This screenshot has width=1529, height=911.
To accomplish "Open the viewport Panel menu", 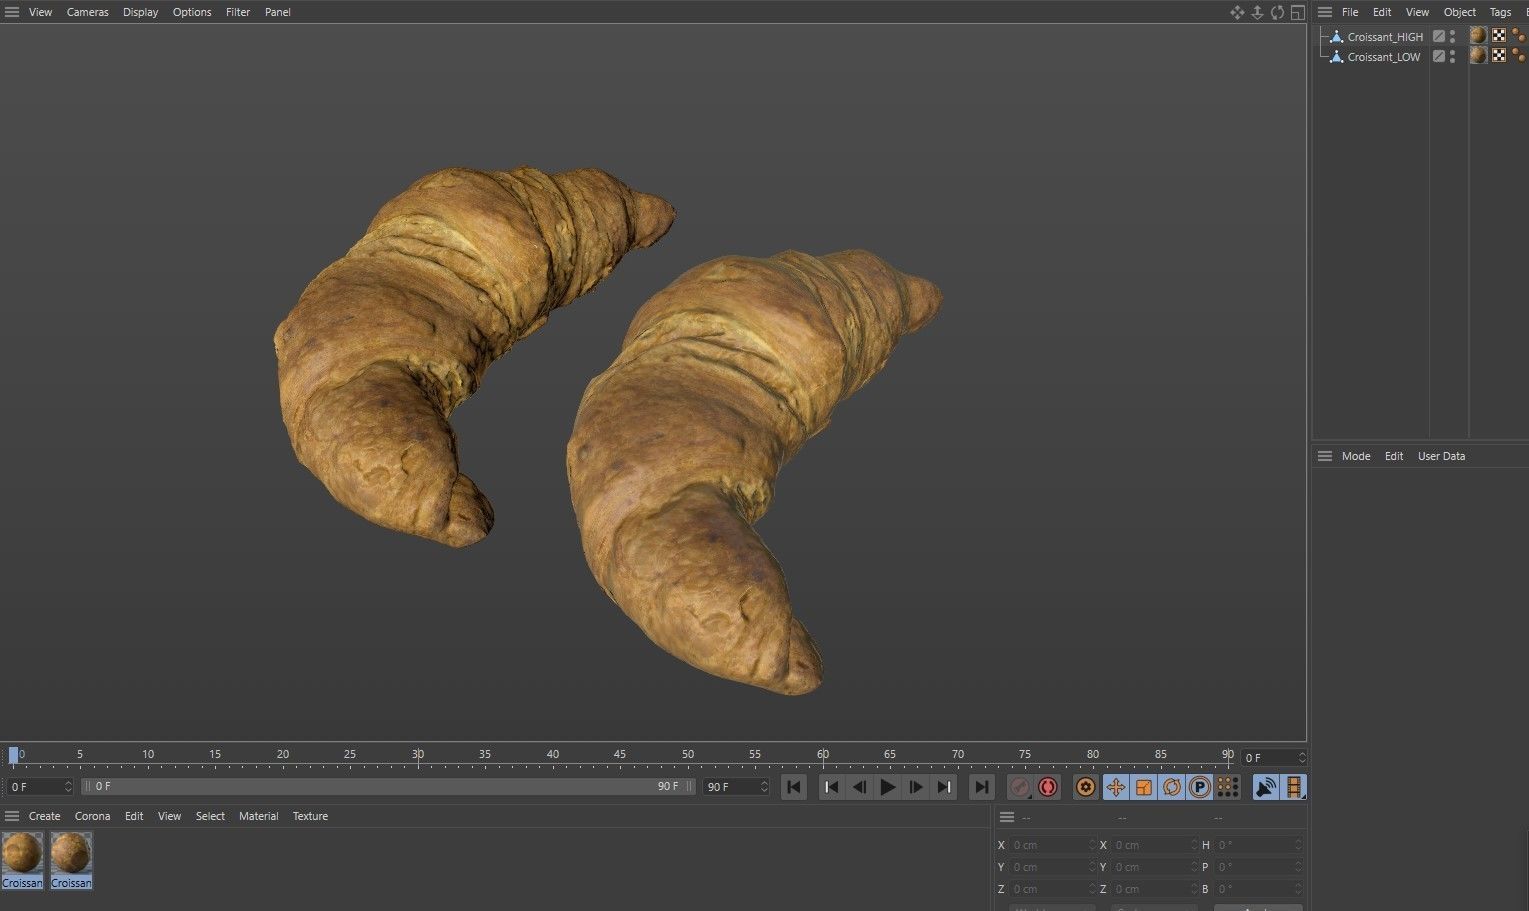I will point(278,12).
